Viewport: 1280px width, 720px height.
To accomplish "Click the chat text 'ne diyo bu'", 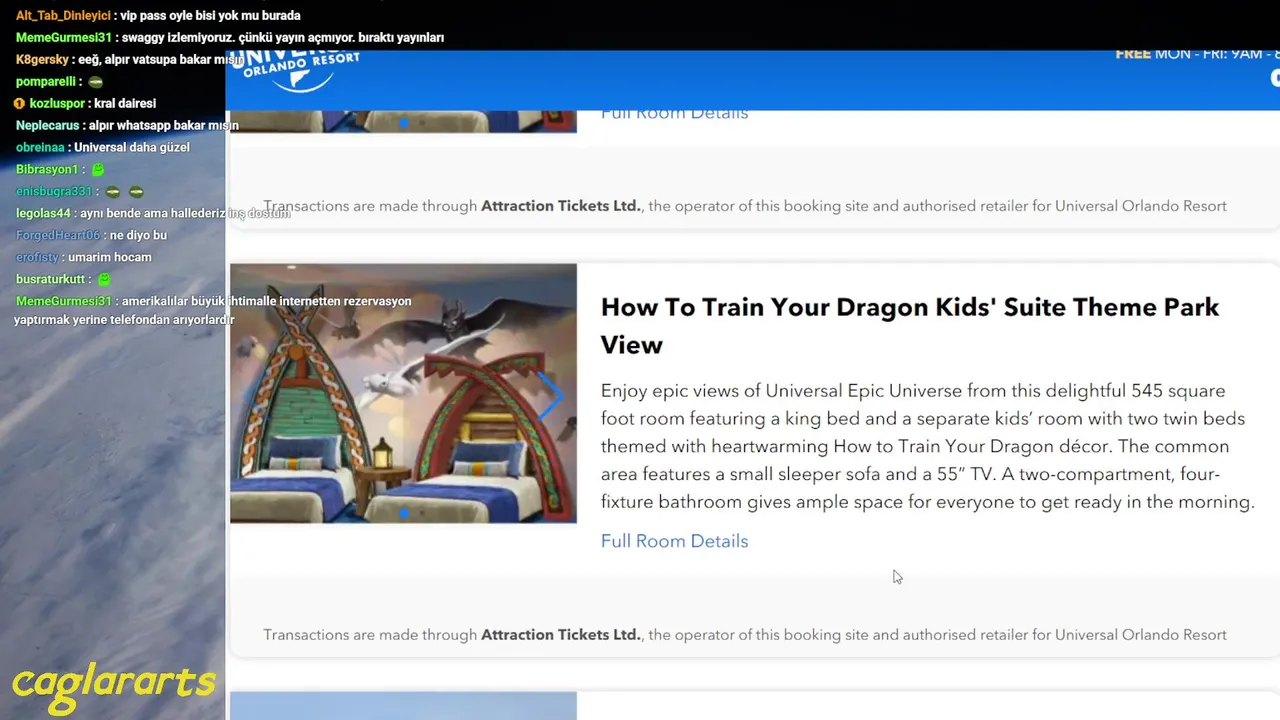I will [x=138, y=236].
